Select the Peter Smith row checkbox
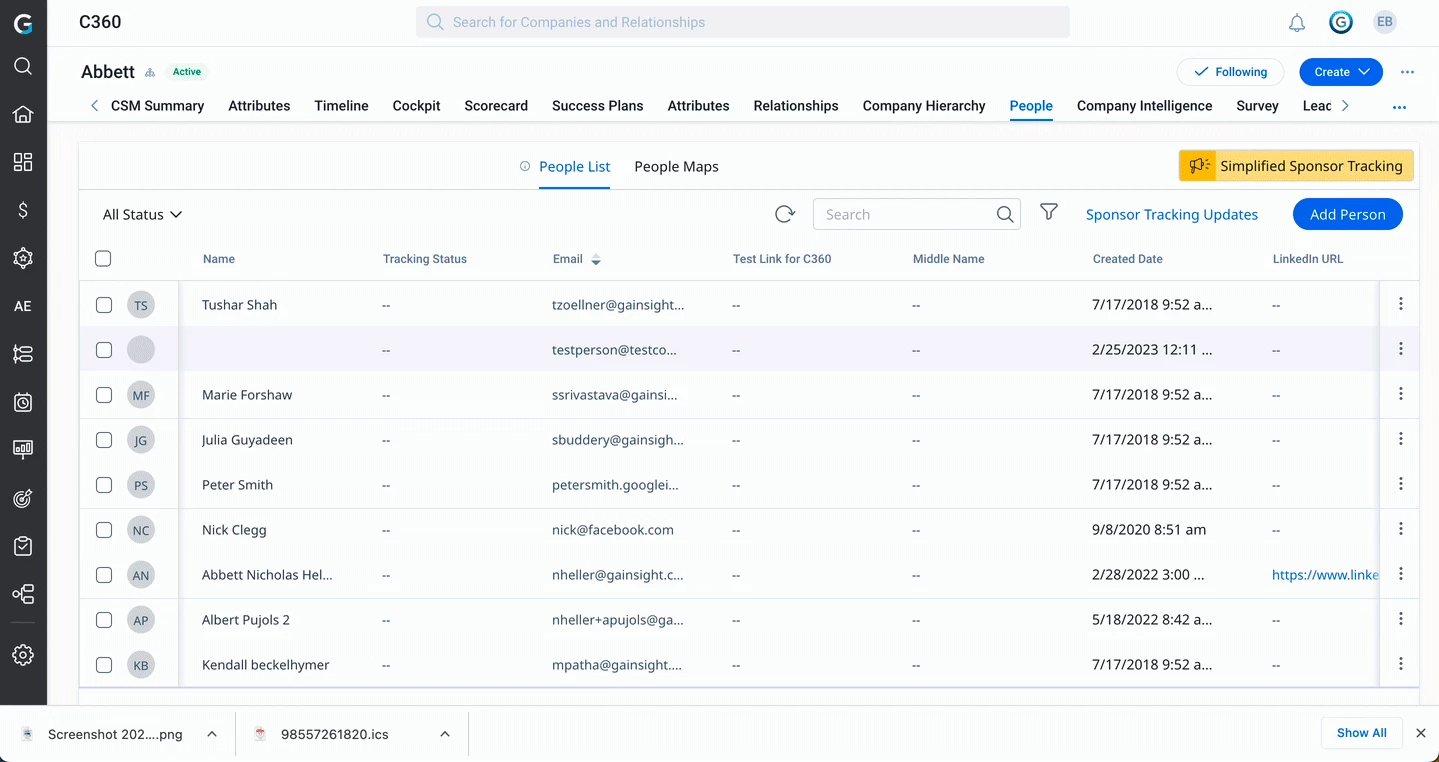Viewport: 1439px width, 762px height. [104, 485]
